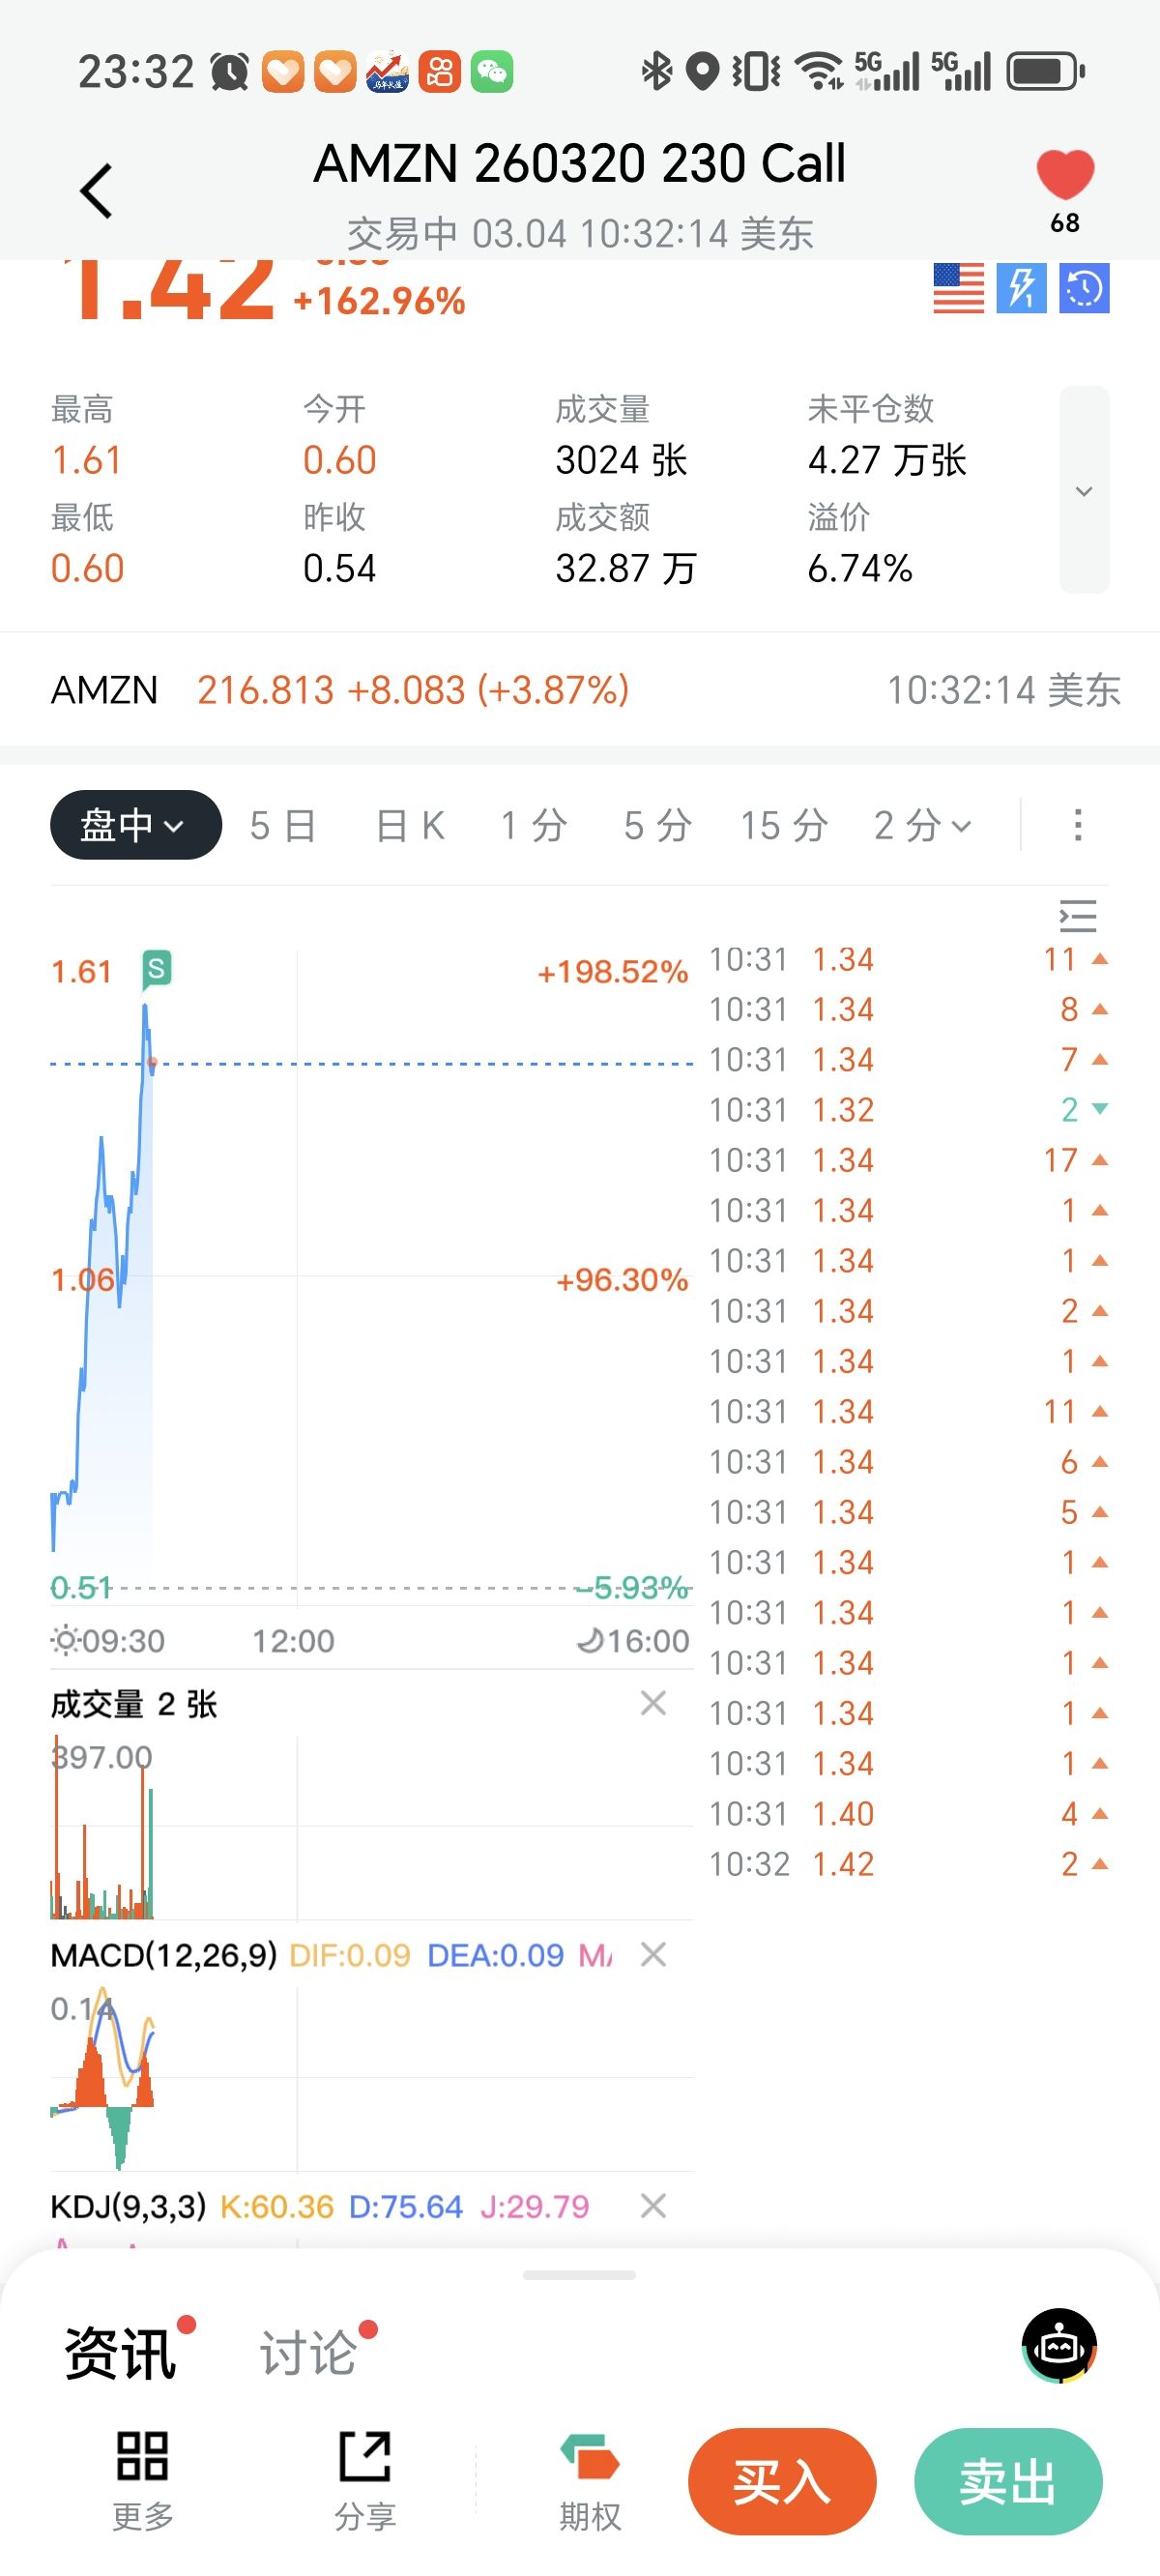Screen dimensions: 1160x2576
Task: Open the chart options three-dot menu
Action: 1078,826
